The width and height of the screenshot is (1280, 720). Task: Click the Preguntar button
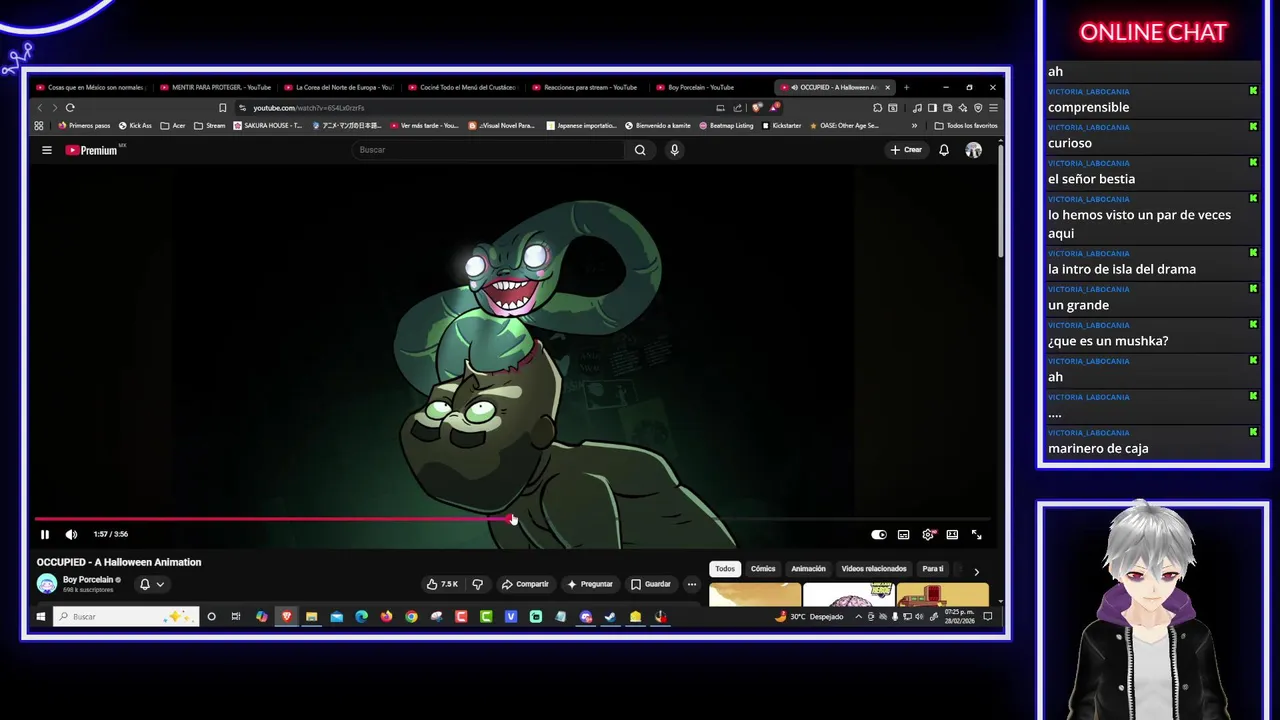[590, 584]
